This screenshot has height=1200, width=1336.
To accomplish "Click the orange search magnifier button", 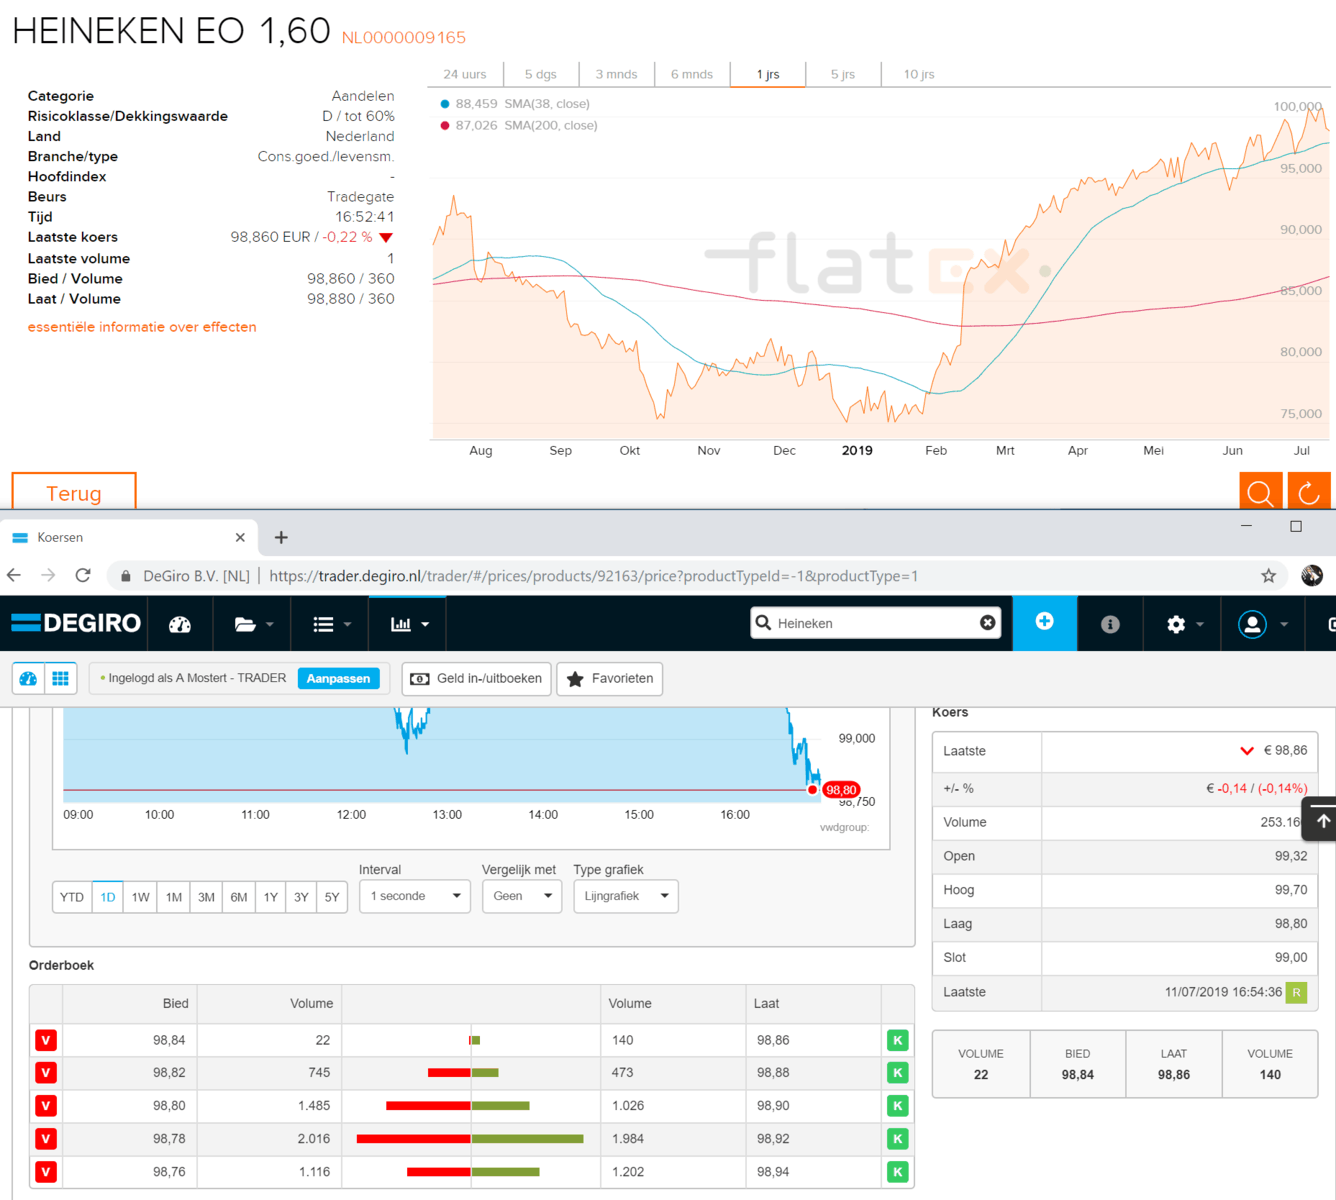I will coord(1260,492).
